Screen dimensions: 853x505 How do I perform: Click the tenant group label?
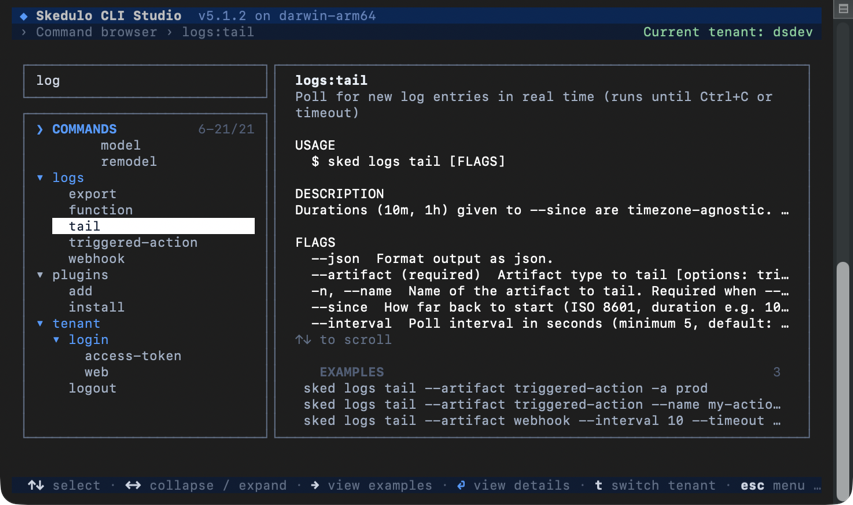(76, 323)
